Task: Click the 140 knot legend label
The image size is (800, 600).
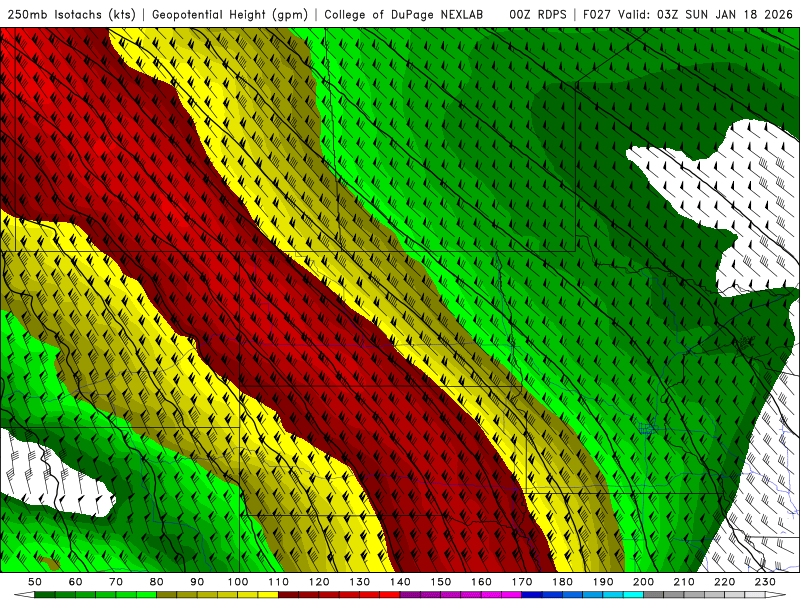Action: pos(400,582)
